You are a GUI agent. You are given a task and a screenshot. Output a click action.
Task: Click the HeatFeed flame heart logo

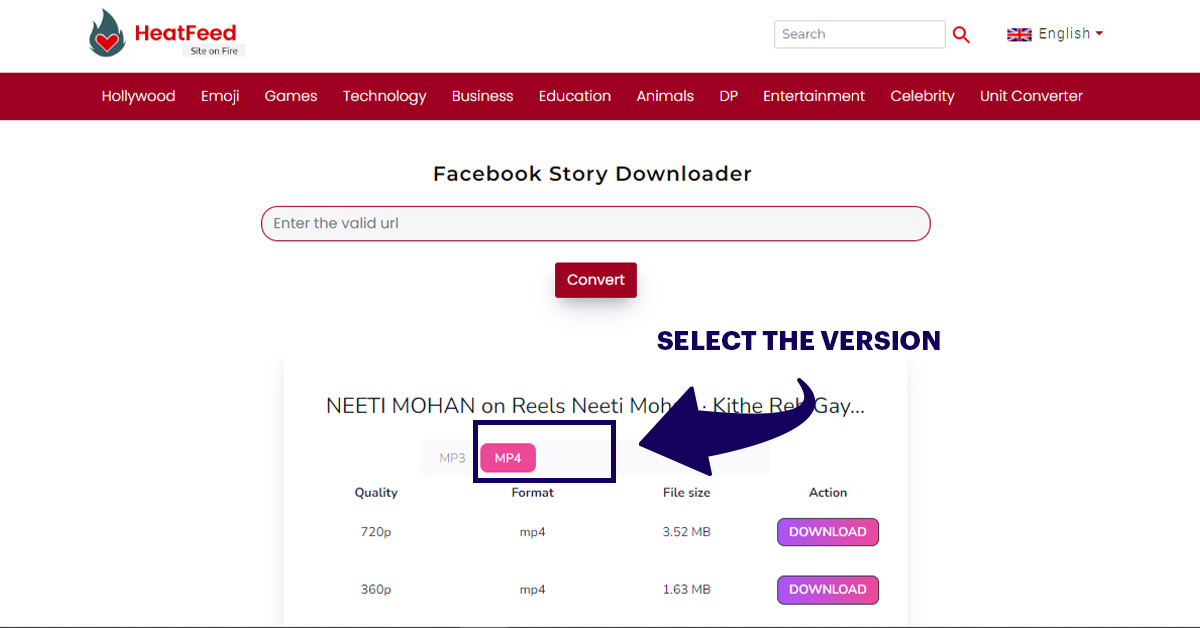107,34
